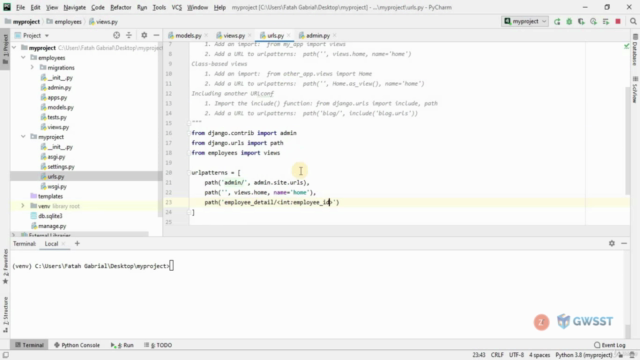Open the Database side tool window
This screenshot has width=640, height=360.
[x=635, y=50]
